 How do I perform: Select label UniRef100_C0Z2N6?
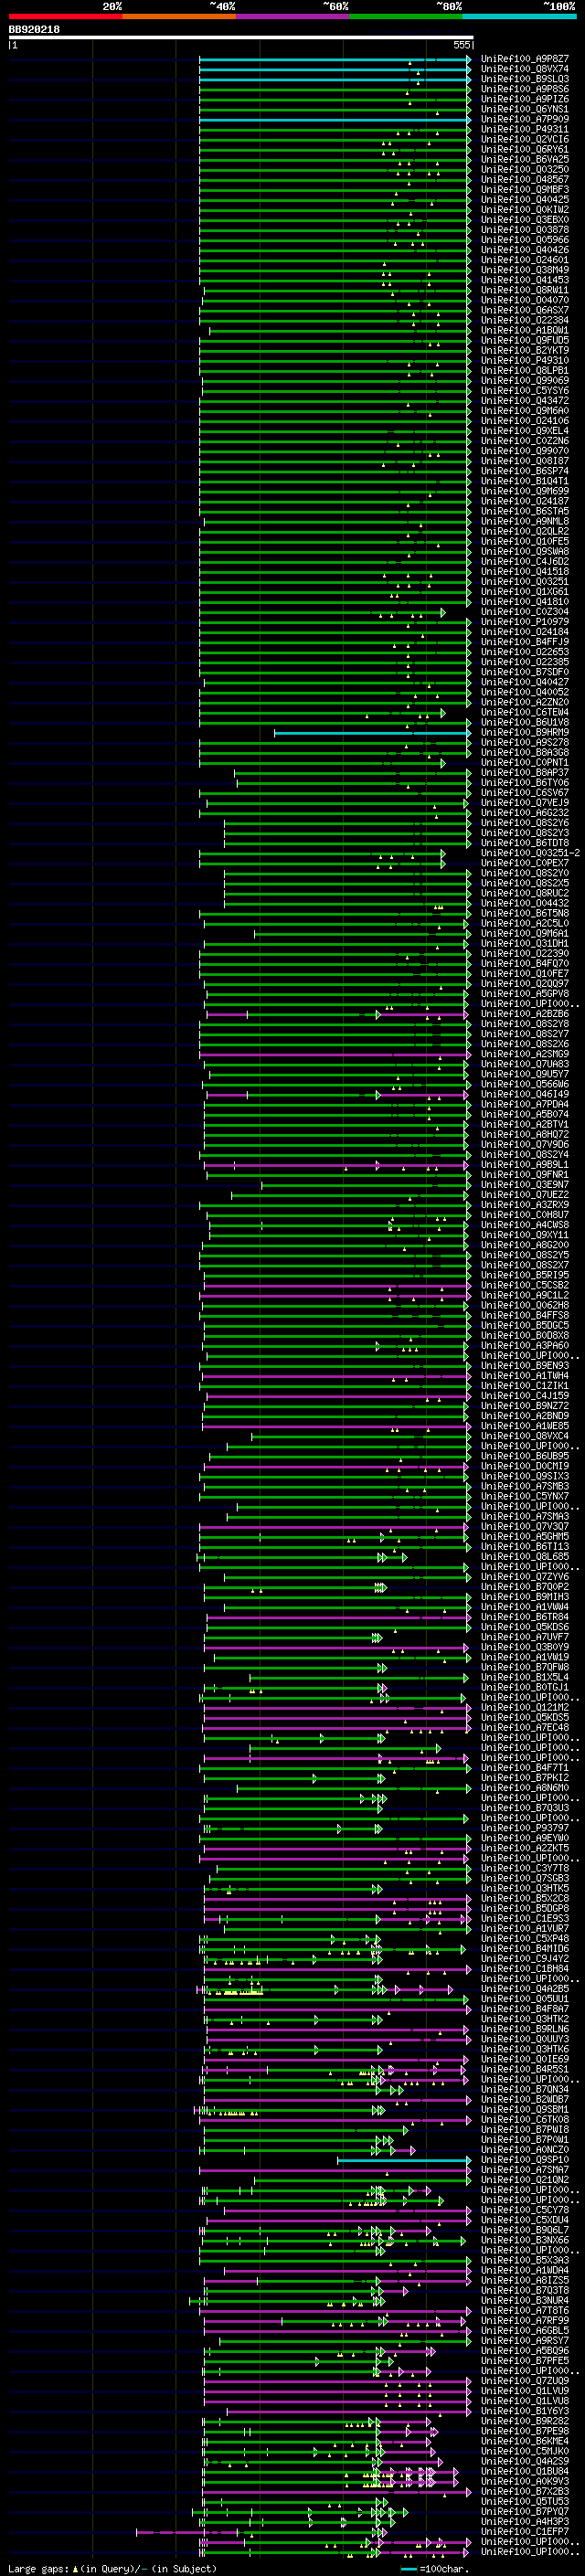coord(525,441)
